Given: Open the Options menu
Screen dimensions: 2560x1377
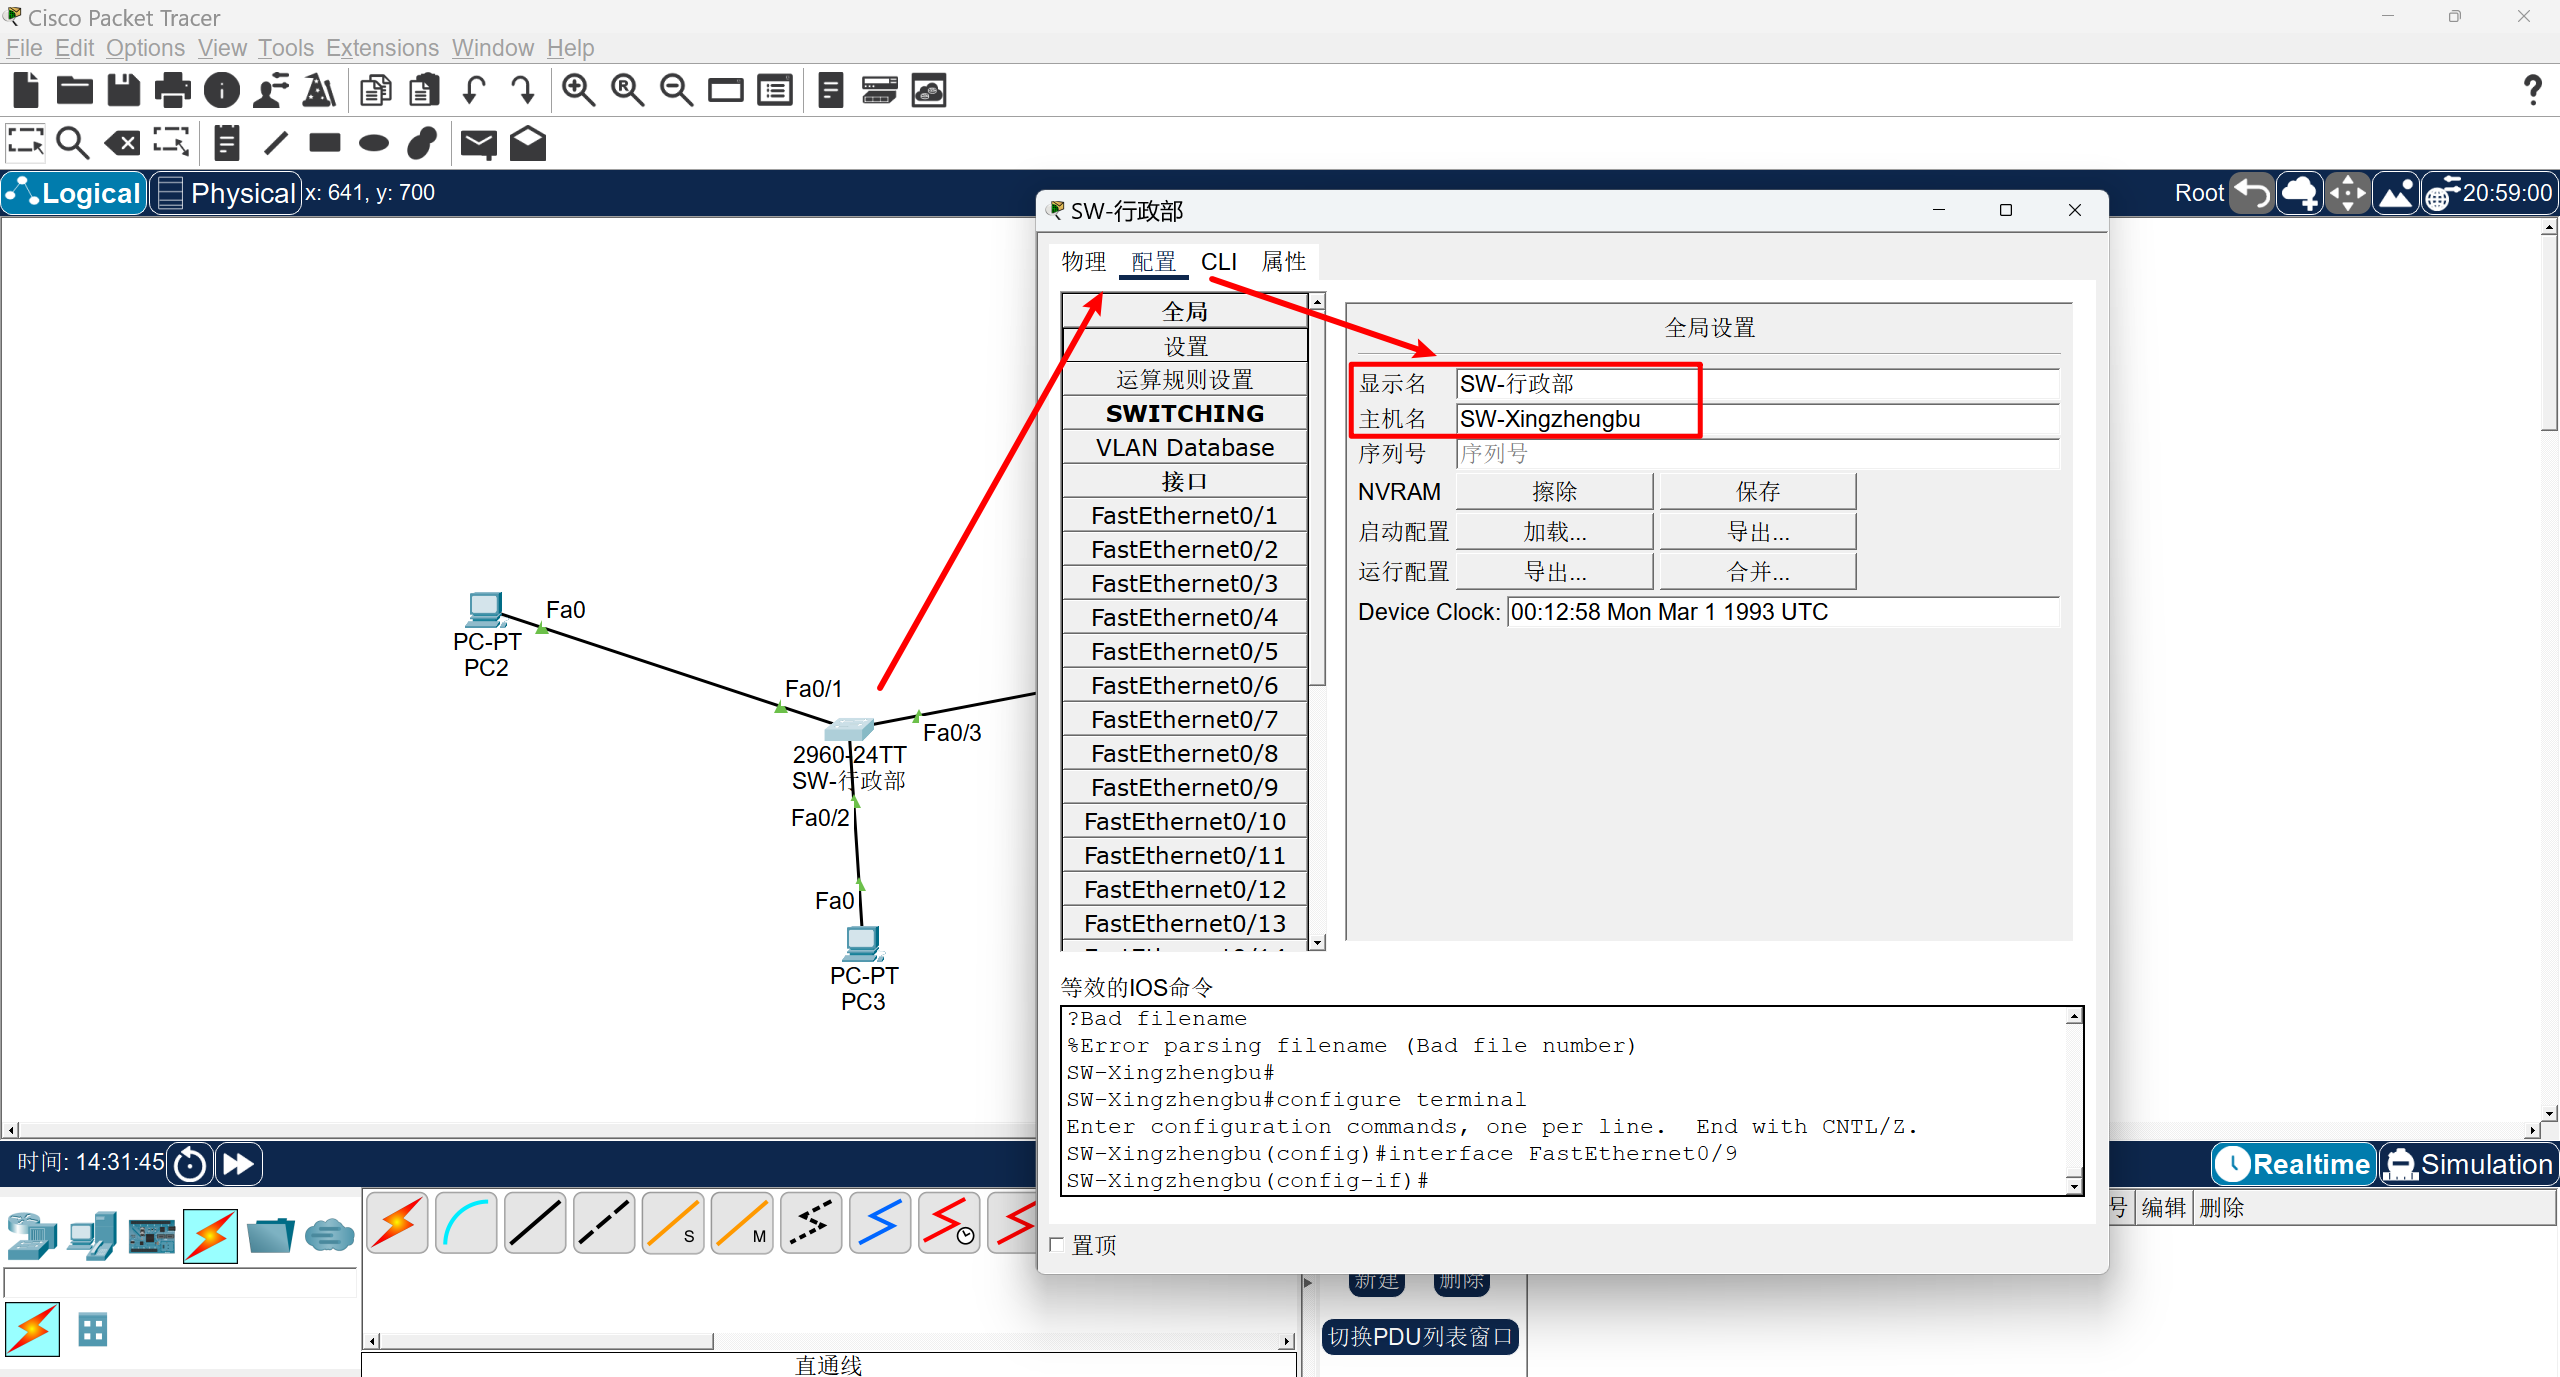Looking at the screenshot, I should (x=145, y=48).
